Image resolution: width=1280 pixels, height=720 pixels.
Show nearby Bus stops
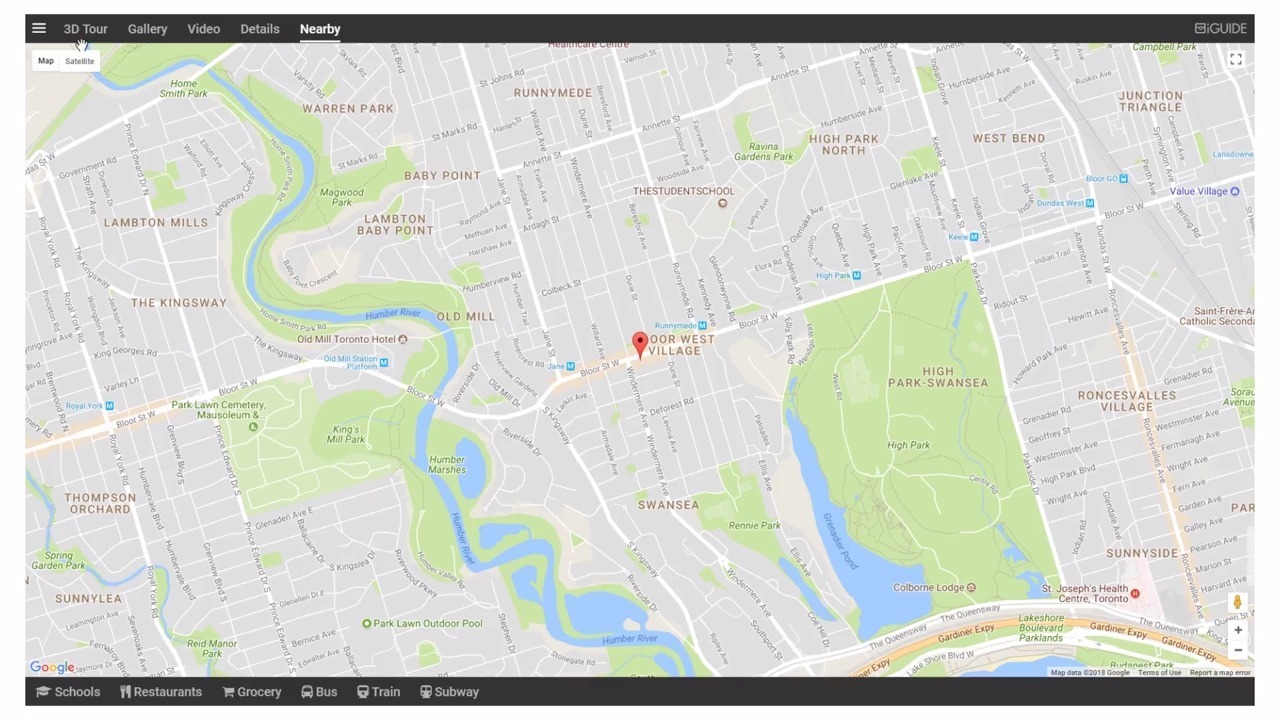click(319, 692)
